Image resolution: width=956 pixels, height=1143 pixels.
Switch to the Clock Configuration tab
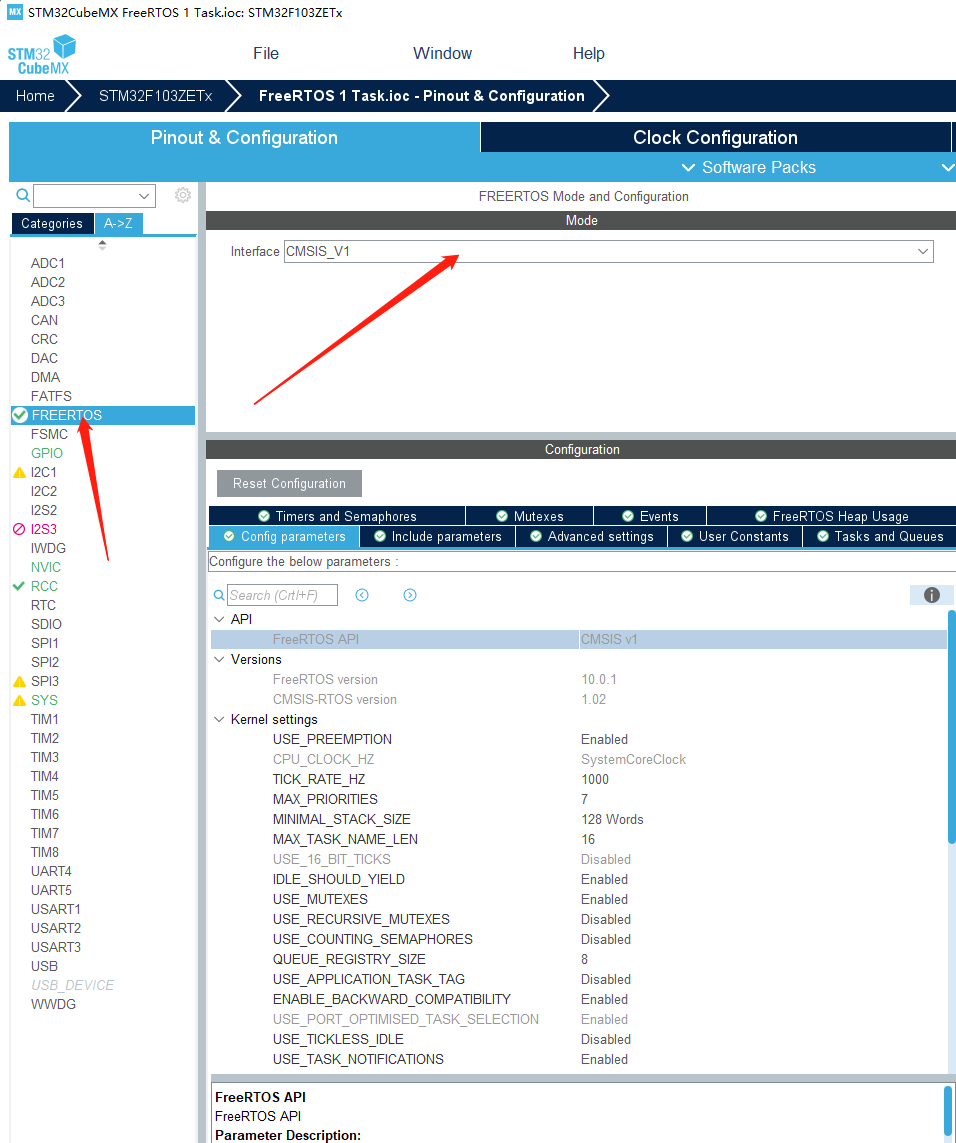pos(714,137)
